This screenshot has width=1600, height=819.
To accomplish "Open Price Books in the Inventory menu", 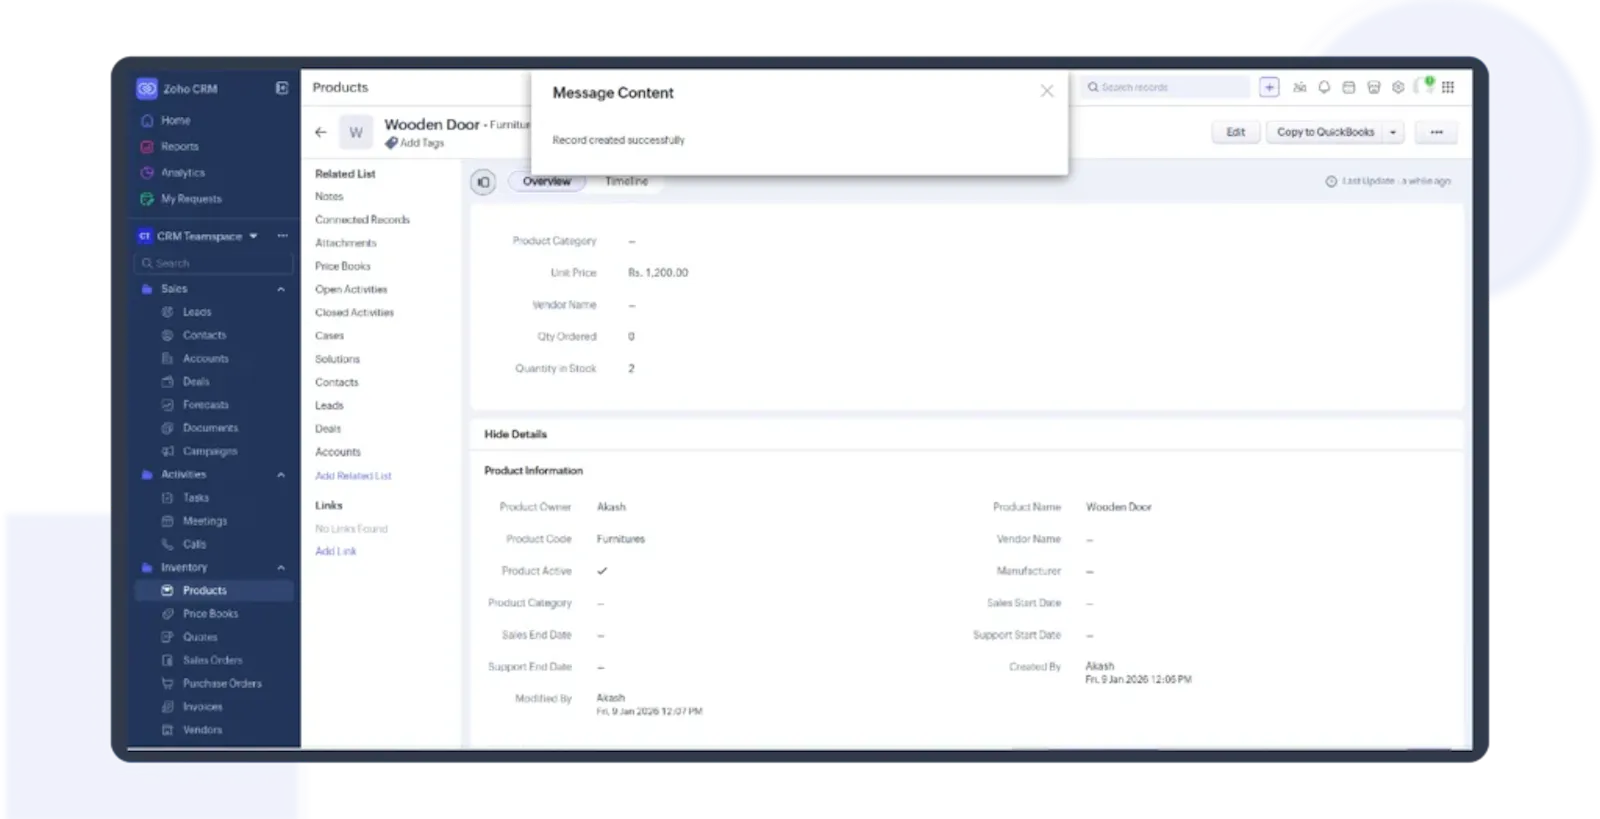I will coord(210,614).
